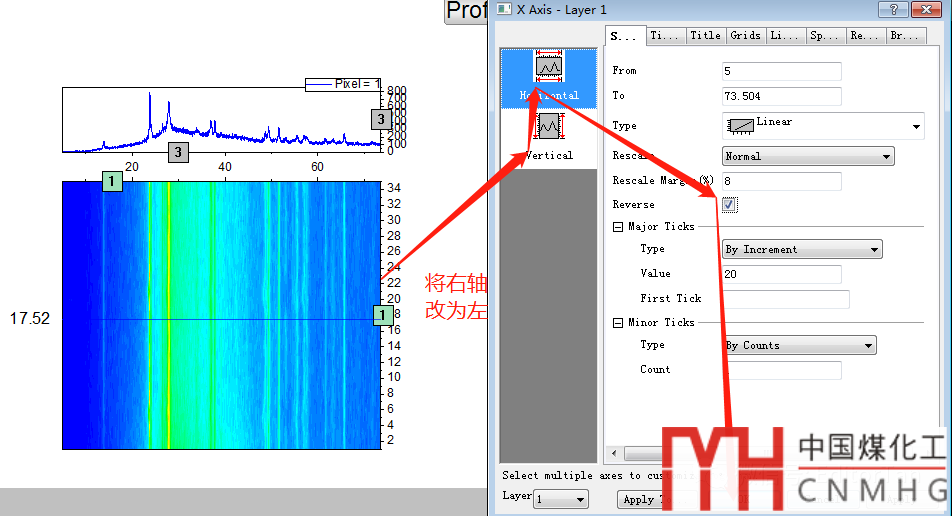Click layer marker 3 below the line plot
The width and height of the screenshot is (952, 516).
pyautogui.click(x=177, y=152)
